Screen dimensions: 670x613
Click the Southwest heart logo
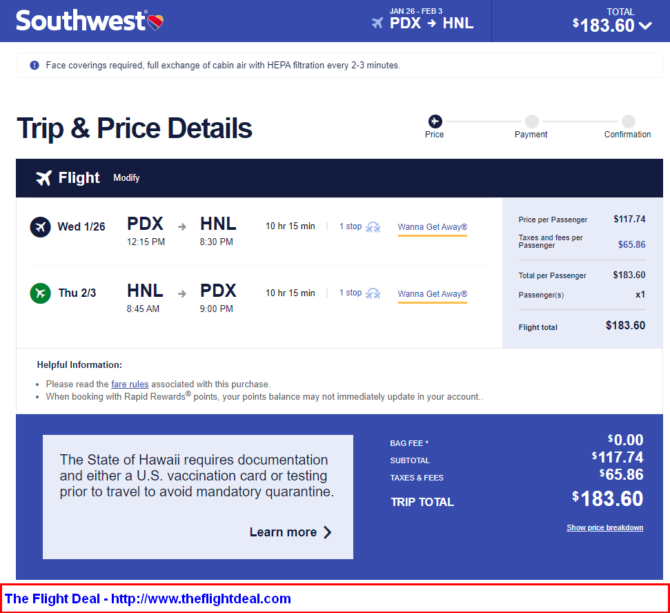[154, 21]
